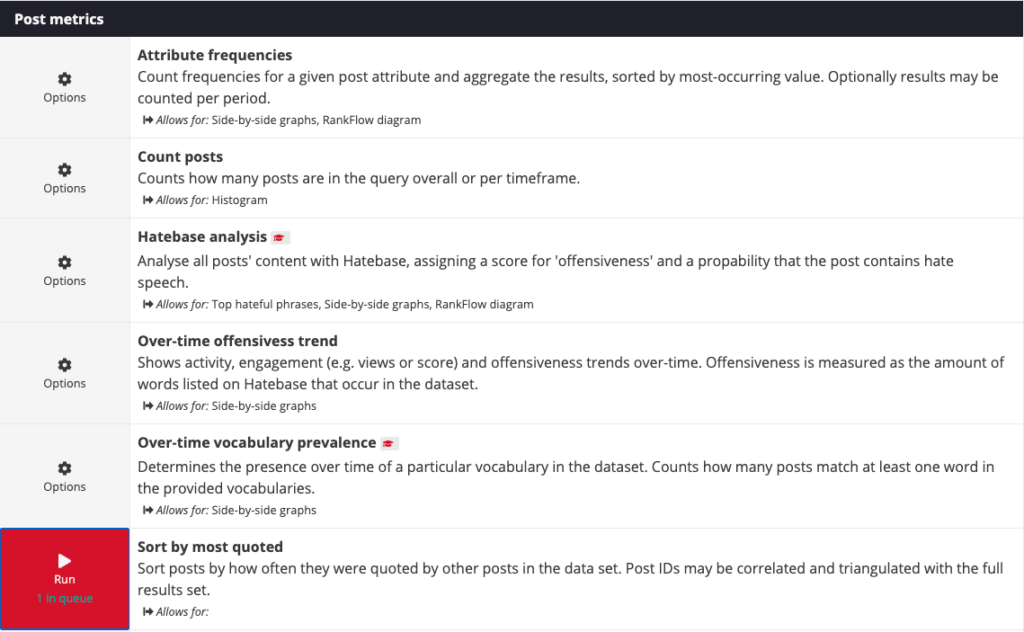This screenshot has height=632, width=1024.
Task: Click the graduation cap beside Over-time vocabulary prevalence
Action: tap(388, 442)
